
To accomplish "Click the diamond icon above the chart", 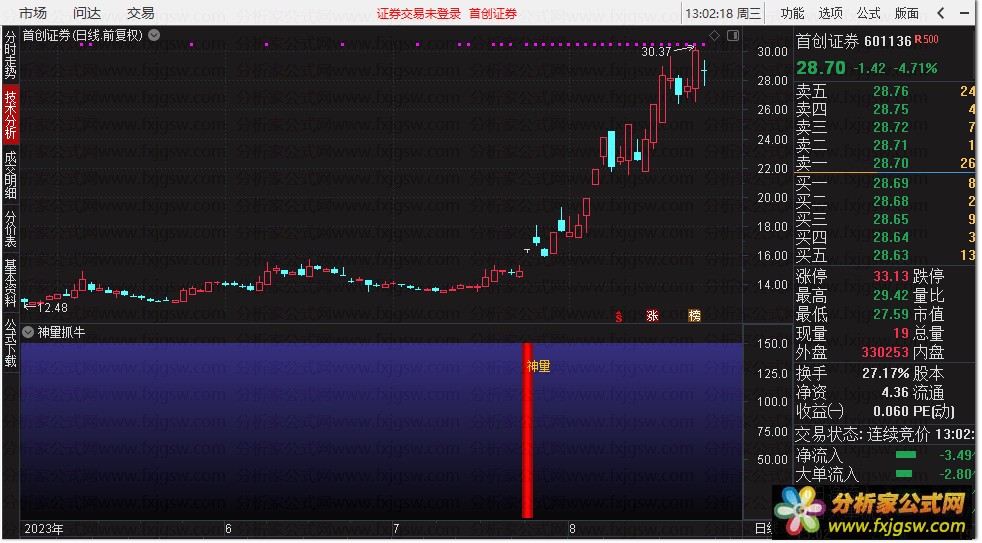I will tap(715, 35).
